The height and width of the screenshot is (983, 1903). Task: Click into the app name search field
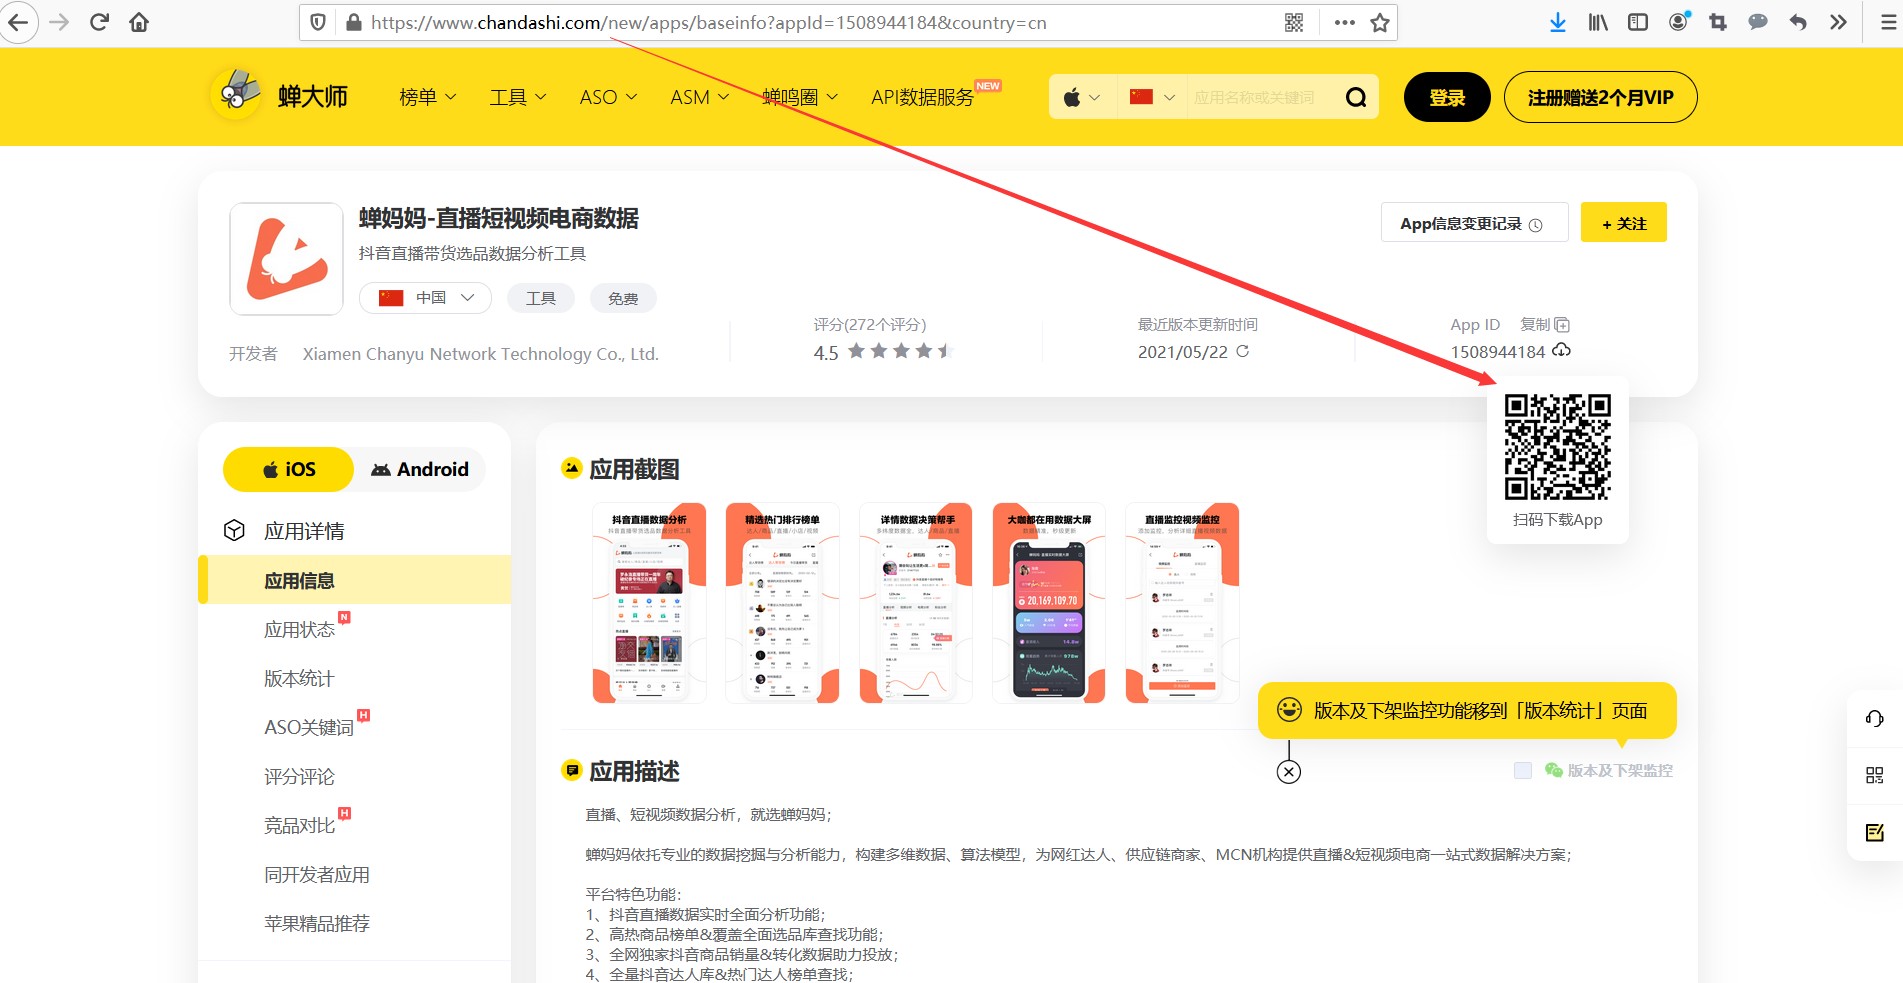(x=1260, y=97)
